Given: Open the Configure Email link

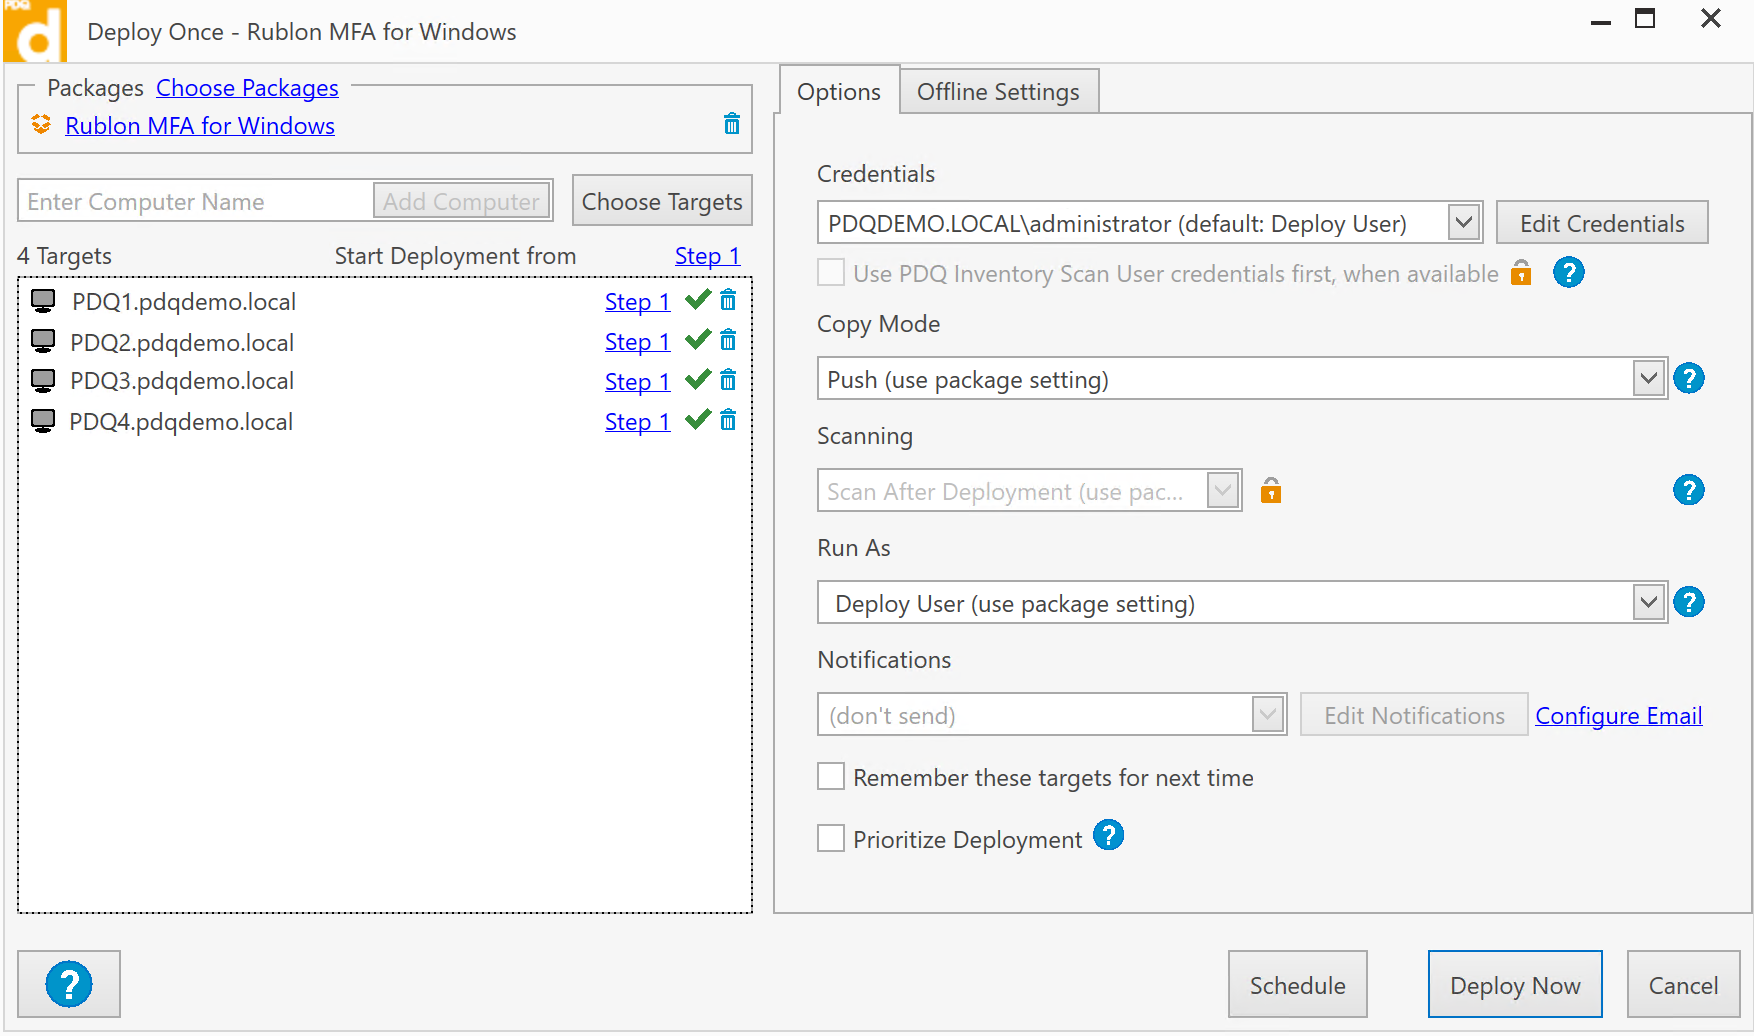Looking at the screenshot, I should [x=1618, y=716].
